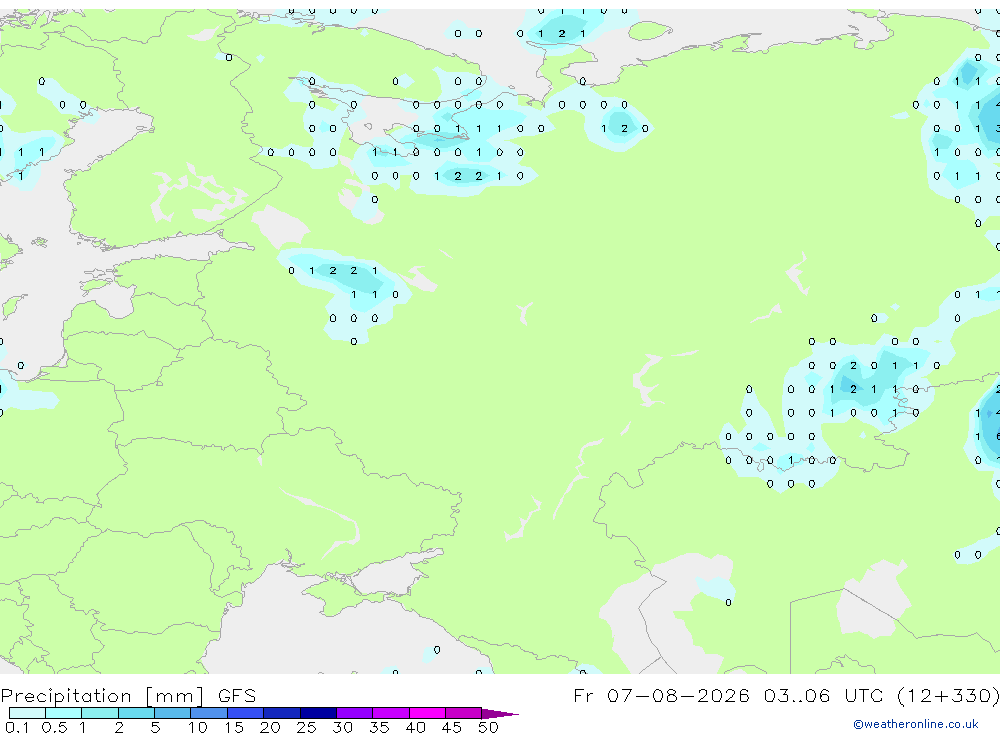Pick the 45–50 mm legend swatch
The image size is (1000, 733).
[464, 713]
